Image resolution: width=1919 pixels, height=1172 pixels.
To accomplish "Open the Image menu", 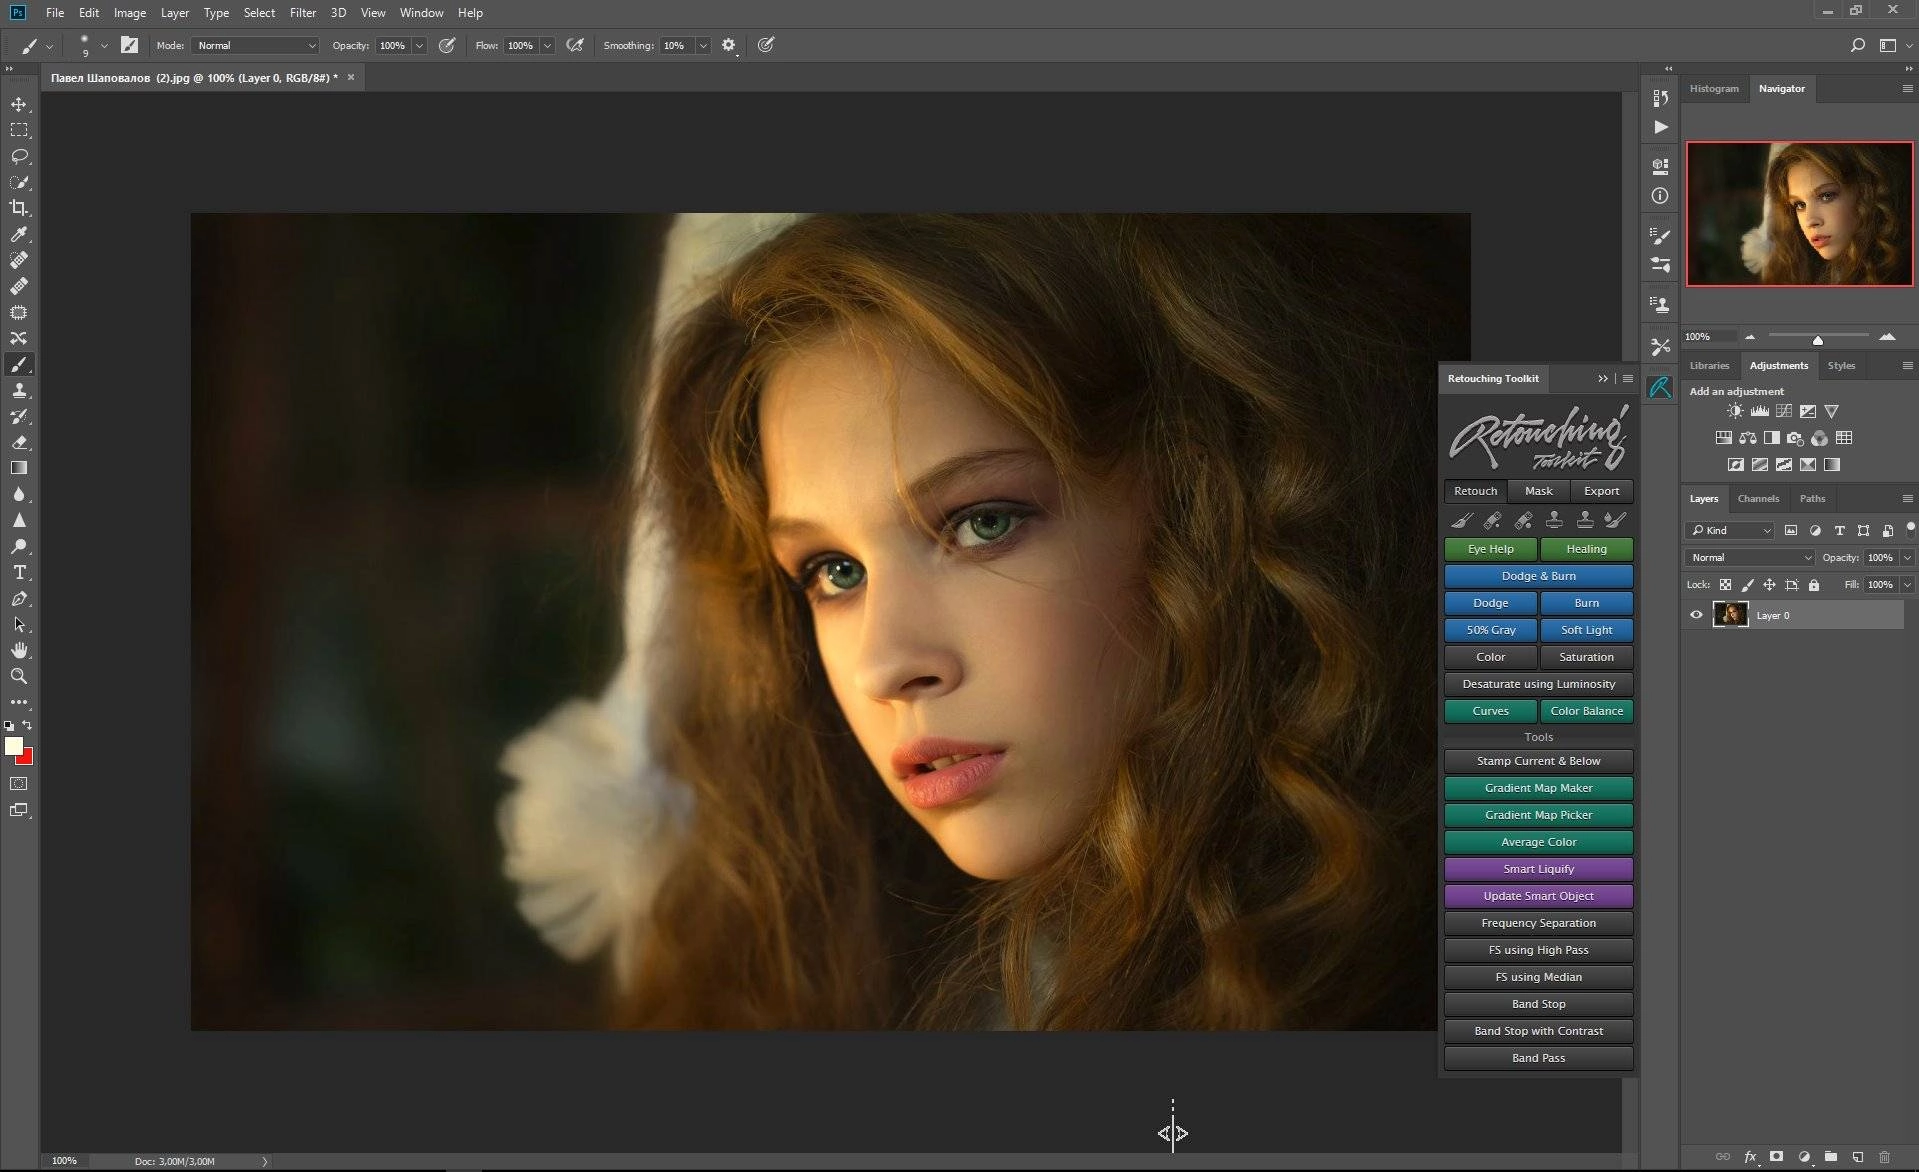I will pos(130,13).
